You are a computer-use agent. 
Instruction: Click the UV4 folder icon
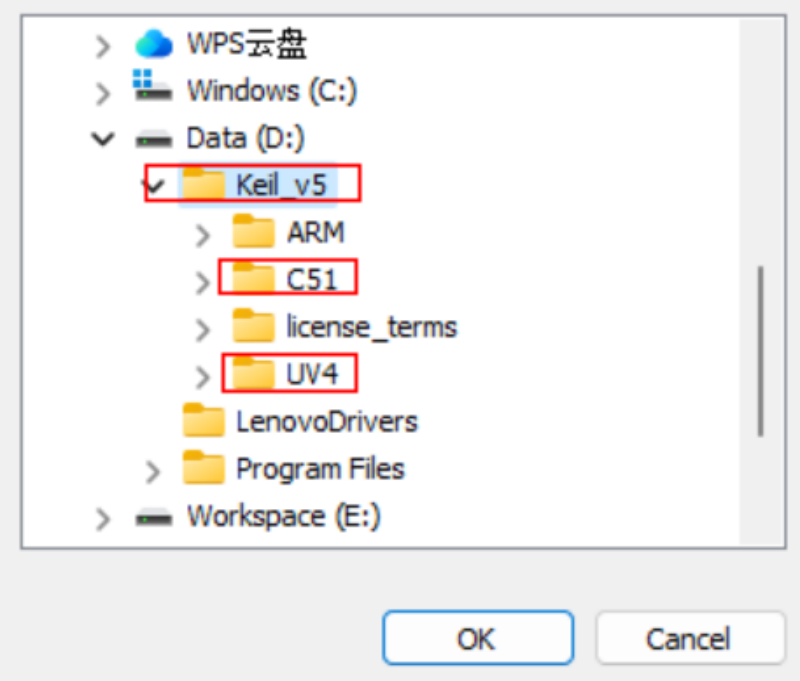pos(253,374)
